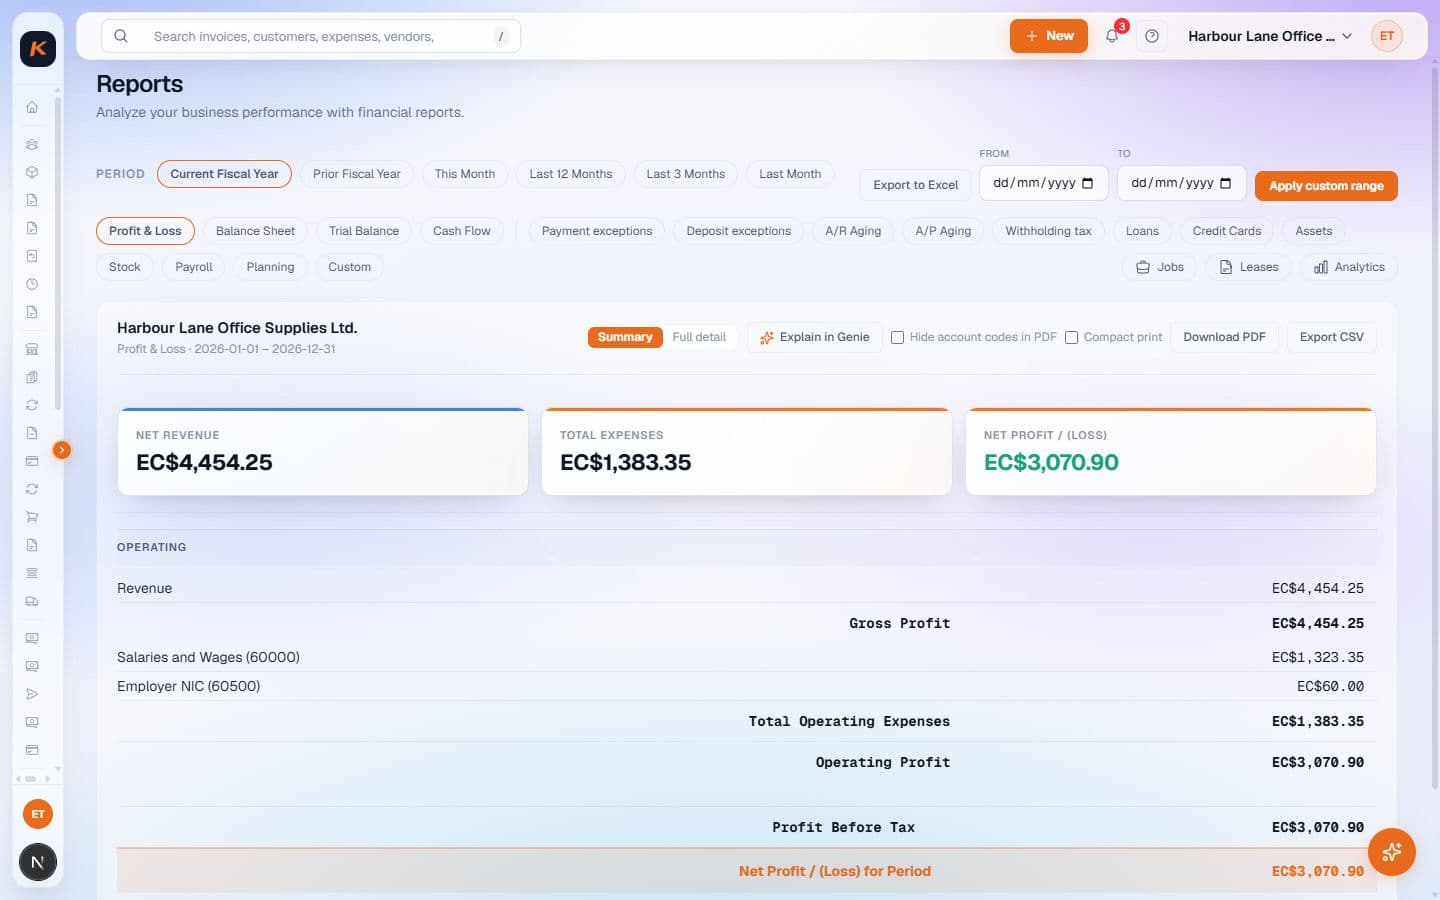Open the Loans tab
The height and width of the screenshot is (900, 1440).
1142,231
